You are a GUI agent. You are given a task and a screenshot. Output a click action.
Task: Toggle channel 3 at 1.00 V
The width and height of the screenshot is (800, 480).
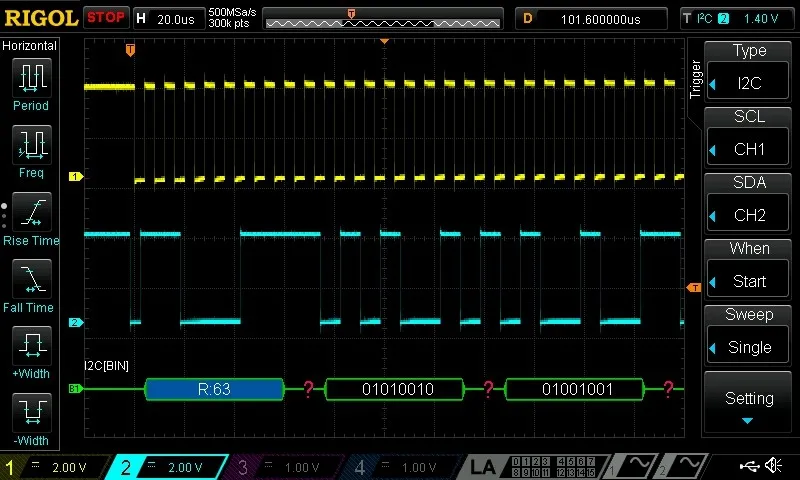pos(290,467)
